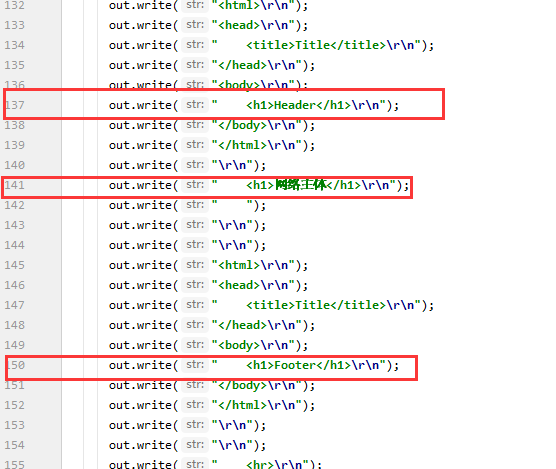Viewport: 556px width, 469px height.
Task: Click the 网络主体 h1 code on line 141
Action: 304,185
